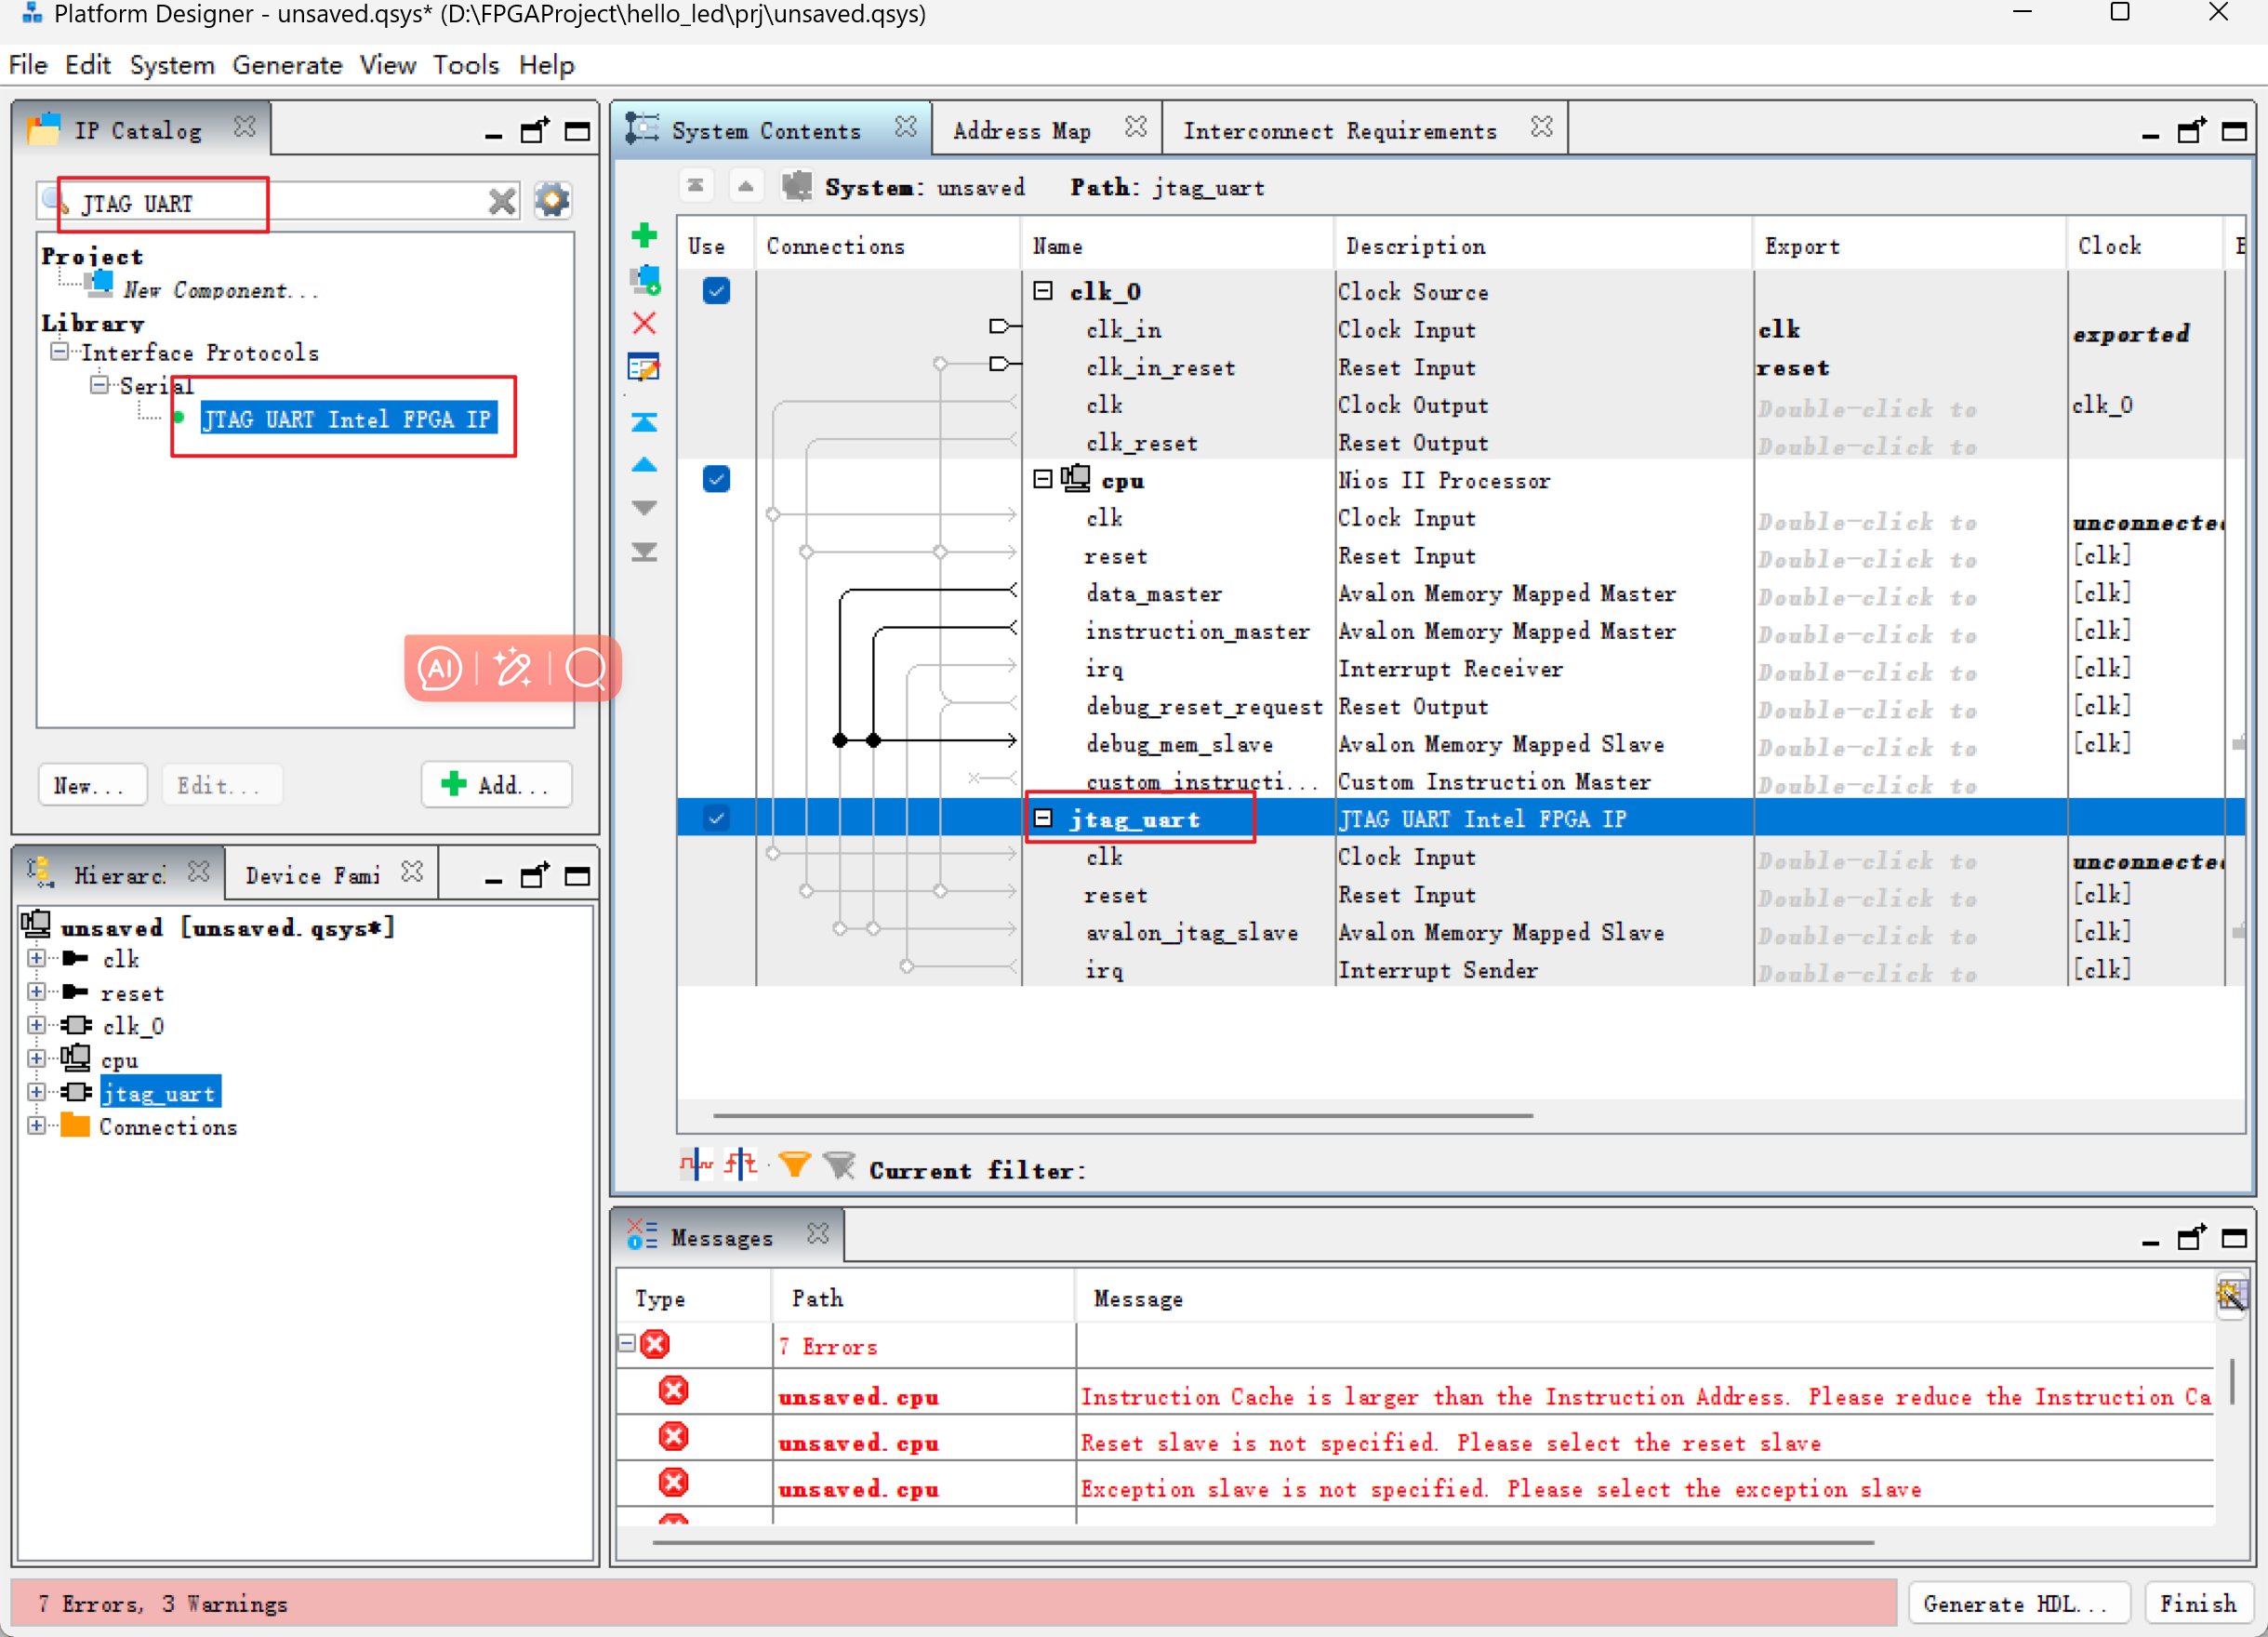Select jtag_uart in Hierarchy panel

pyautogui.click(x=158, y=1093)
